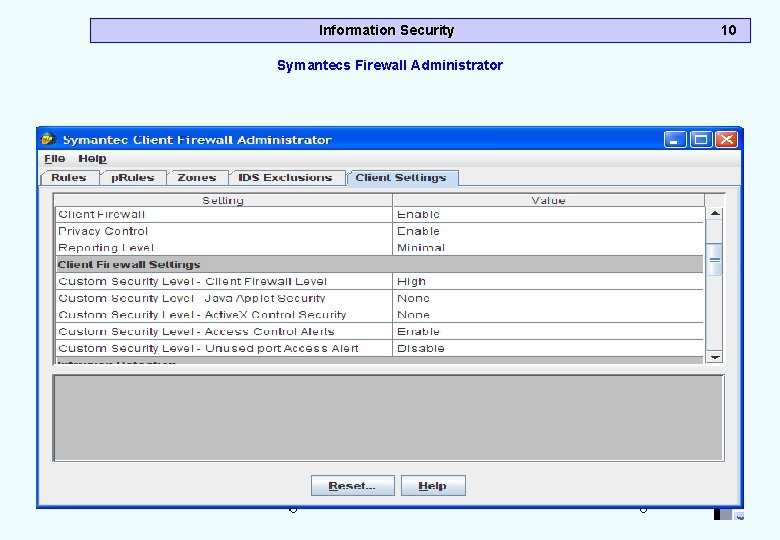
Task: Click the Value column header
Action: pyautogui.click(x=548, y=200)
